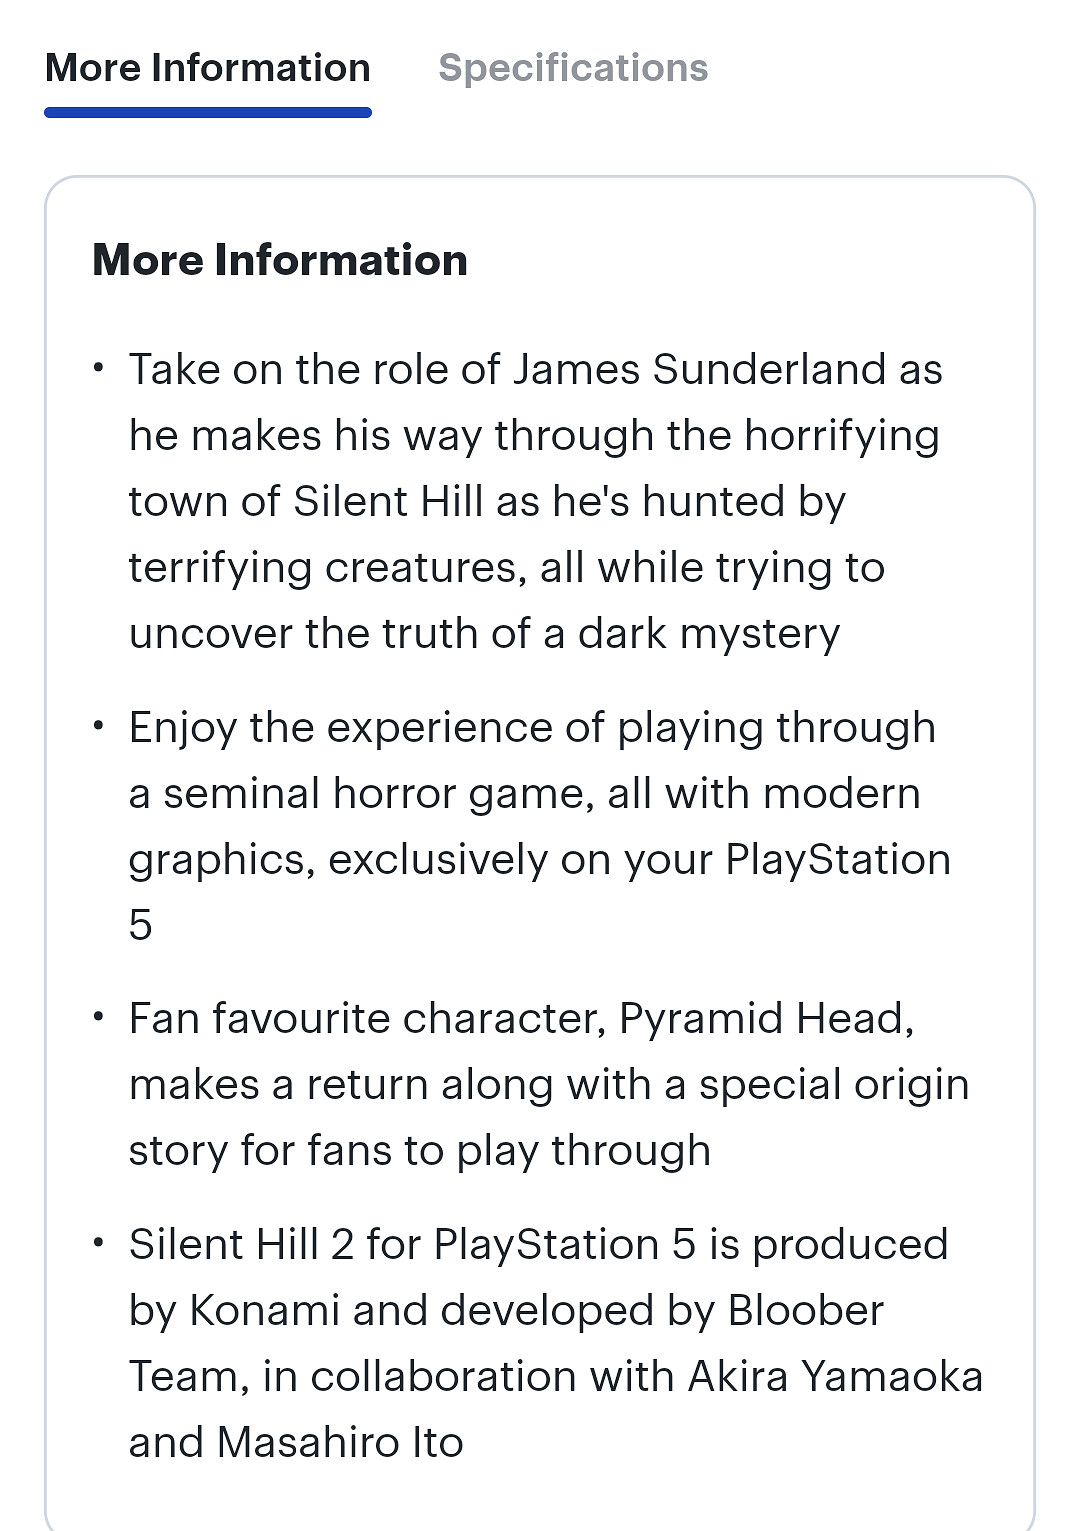
Task: Click the word Konami
Action: (265, 1310)
